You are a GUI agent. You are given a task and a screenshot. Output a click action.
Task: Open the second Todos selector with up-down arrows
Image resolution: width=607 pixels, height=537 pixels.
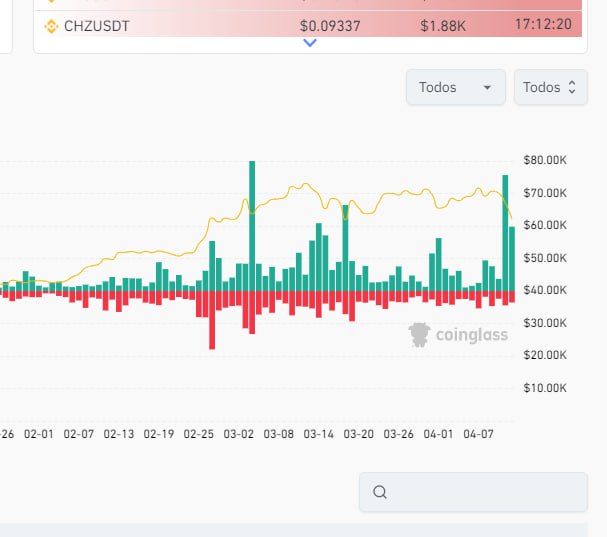[x=550, y=87]
